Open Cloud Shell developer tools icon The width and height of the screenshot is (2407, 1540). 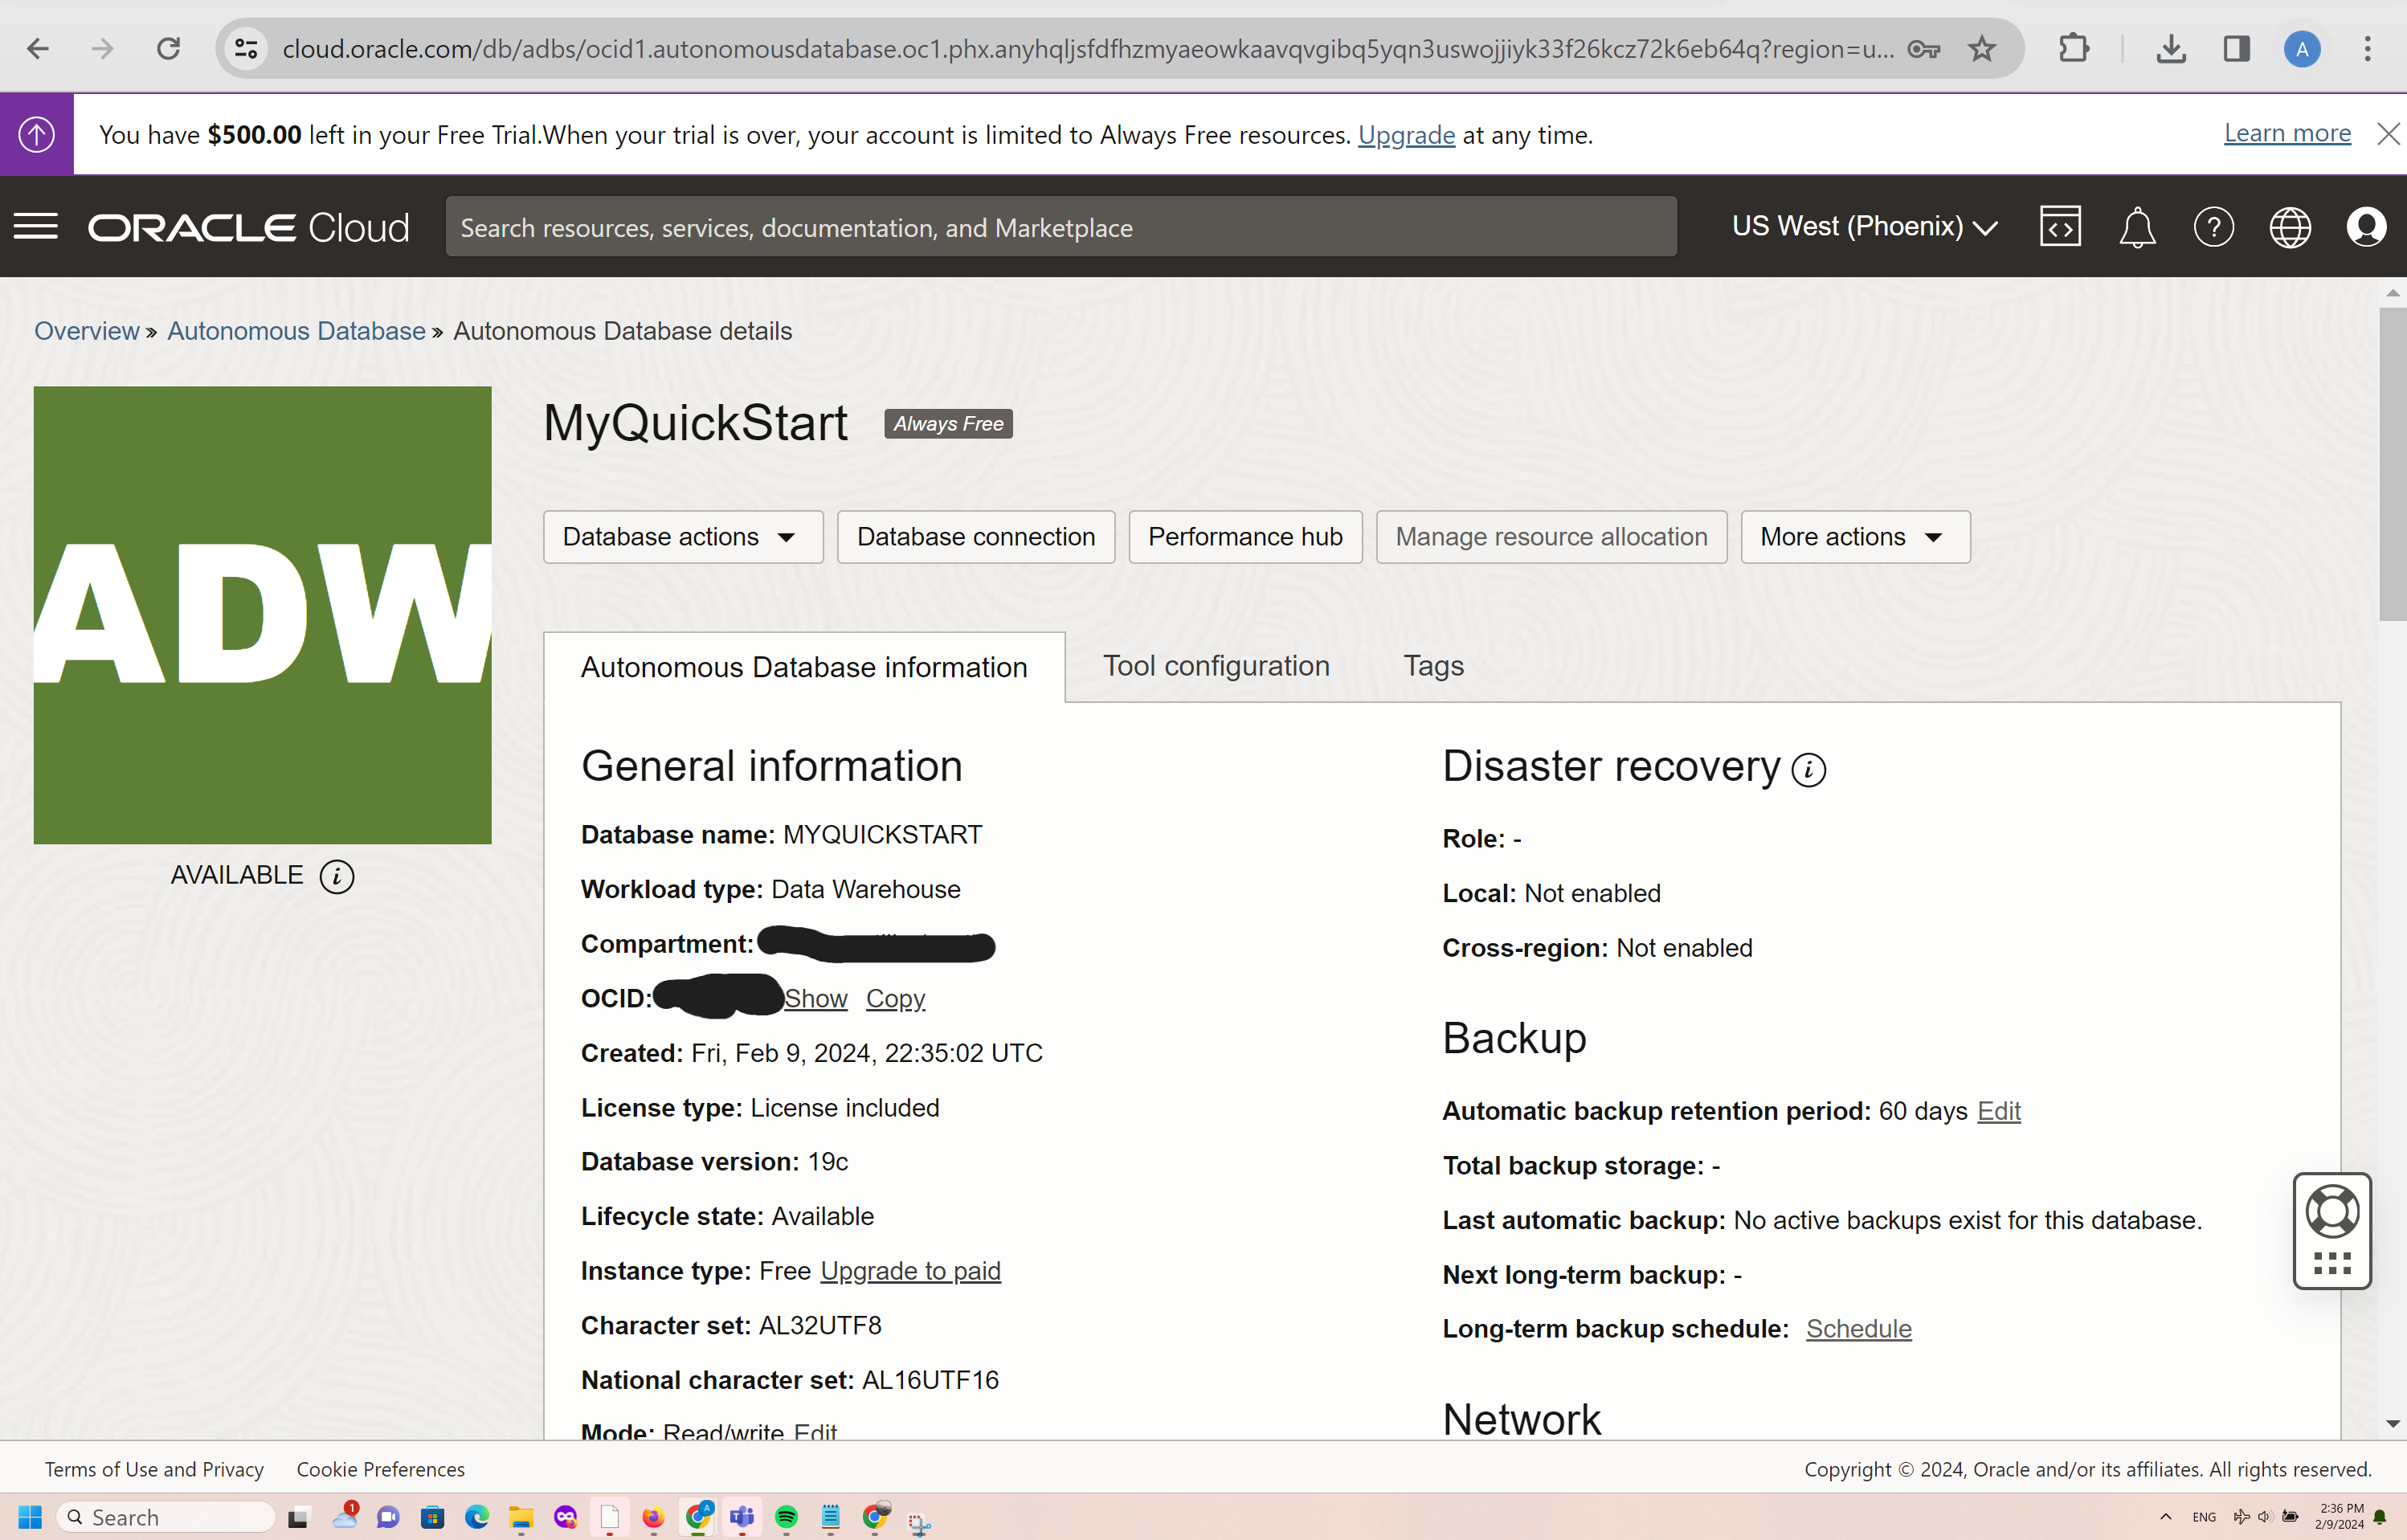point(2060,227)
